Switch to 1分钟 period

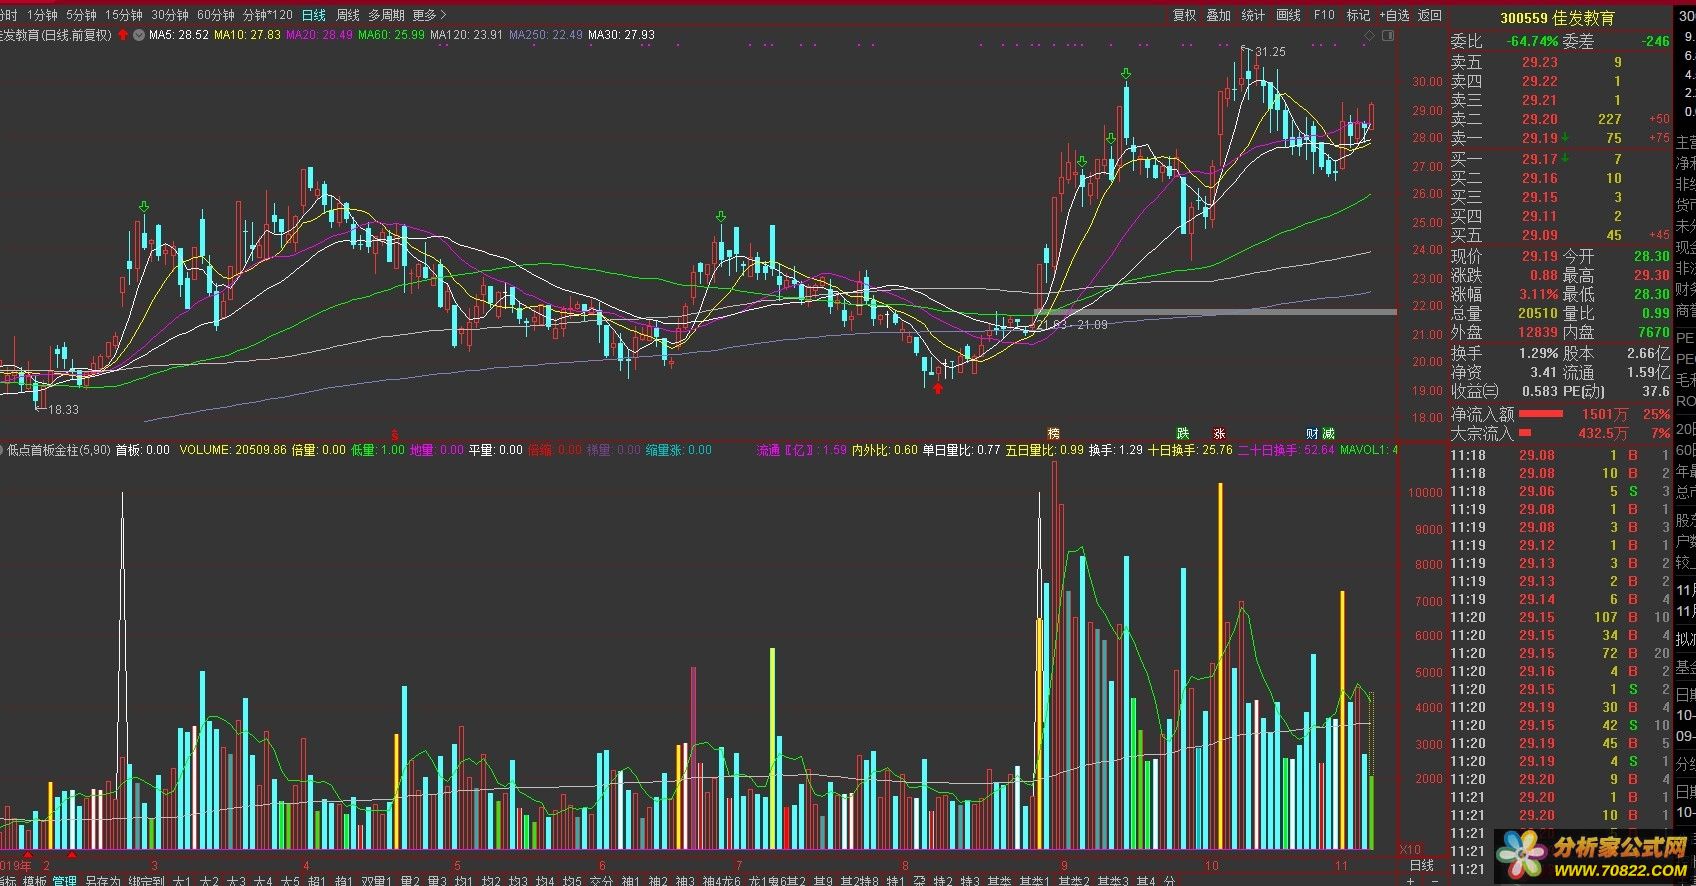pos(42,15)
